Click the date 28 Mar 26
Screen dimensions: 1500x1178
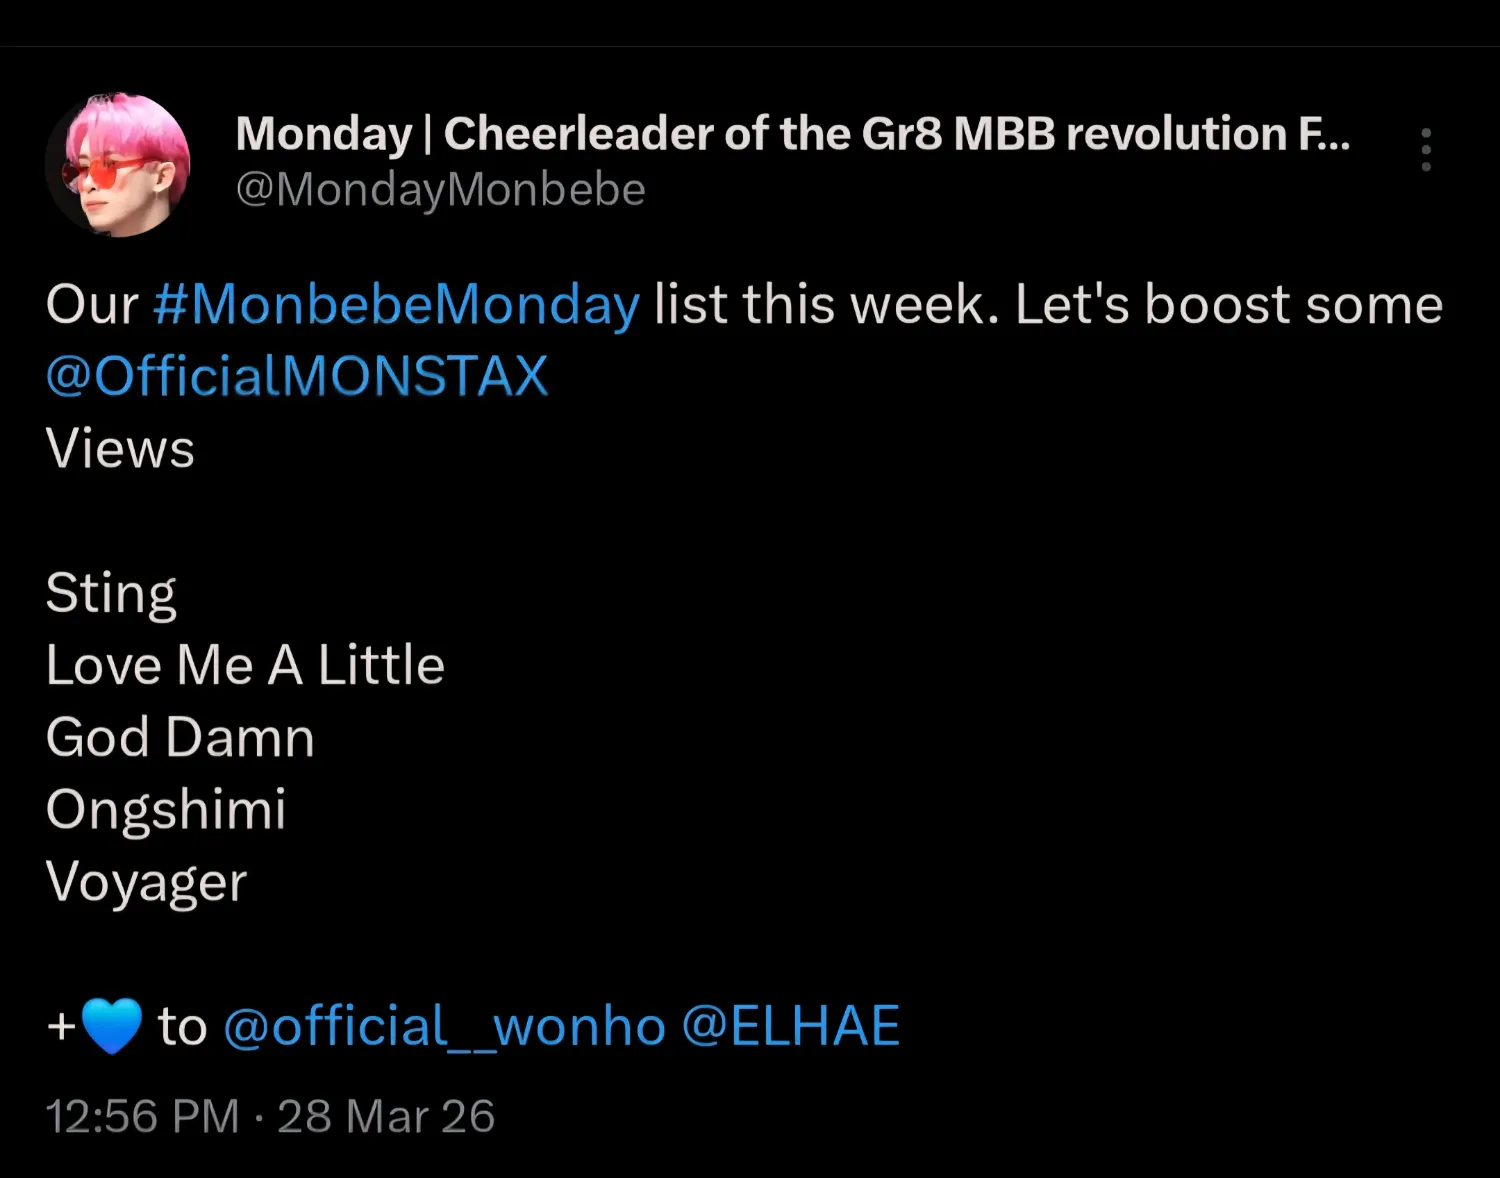tap(386, 1115)
